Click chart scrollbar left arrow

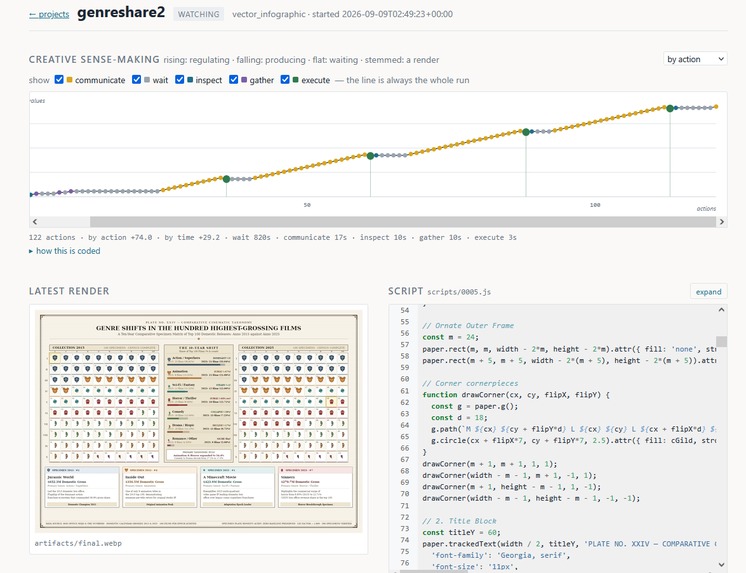point(35,222)
